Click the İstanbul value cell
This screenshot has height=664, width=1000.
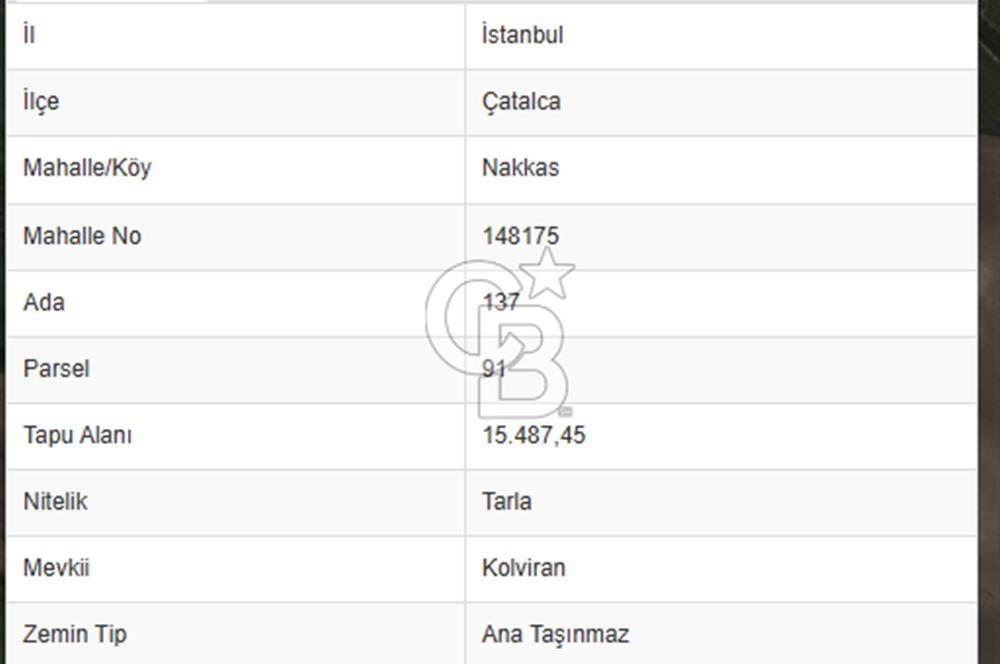pos(522,35)
